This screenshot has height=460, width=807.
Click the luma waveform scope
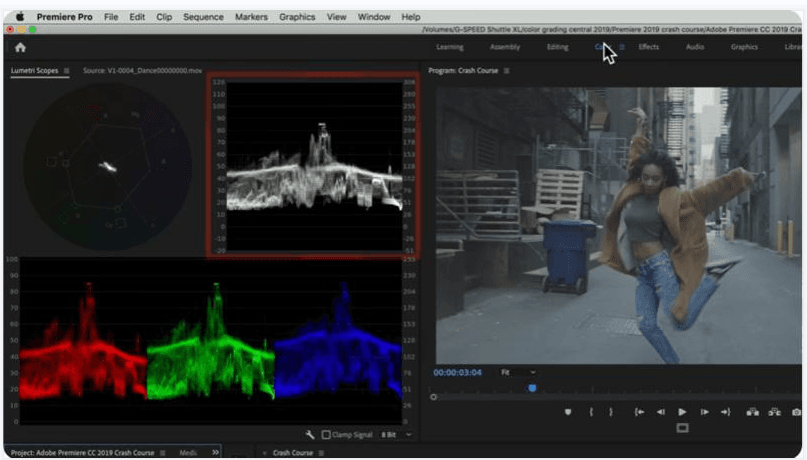point(313,166)
